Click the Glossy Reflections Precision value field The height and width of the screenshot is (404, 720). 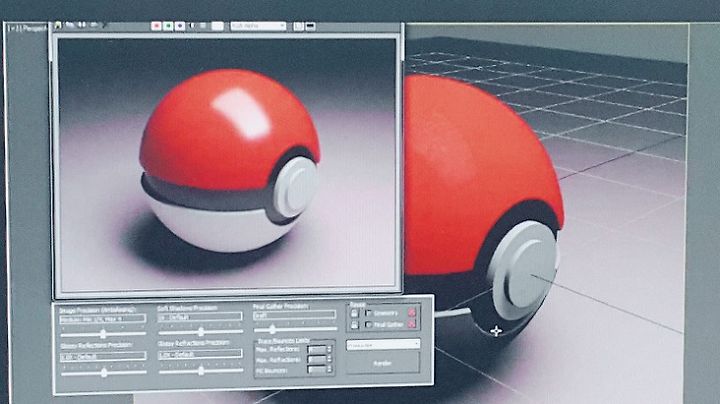[103, 356]
